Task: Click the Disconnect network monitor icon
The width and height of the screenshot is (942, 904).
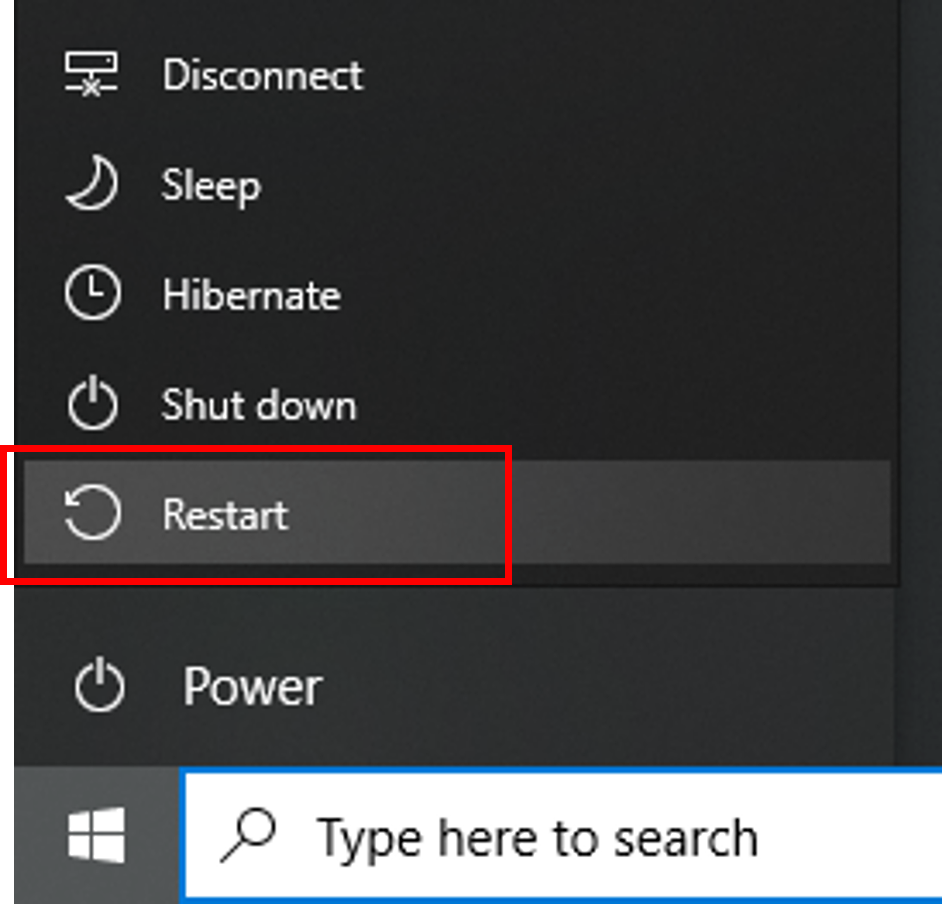Action: [91, 74]
